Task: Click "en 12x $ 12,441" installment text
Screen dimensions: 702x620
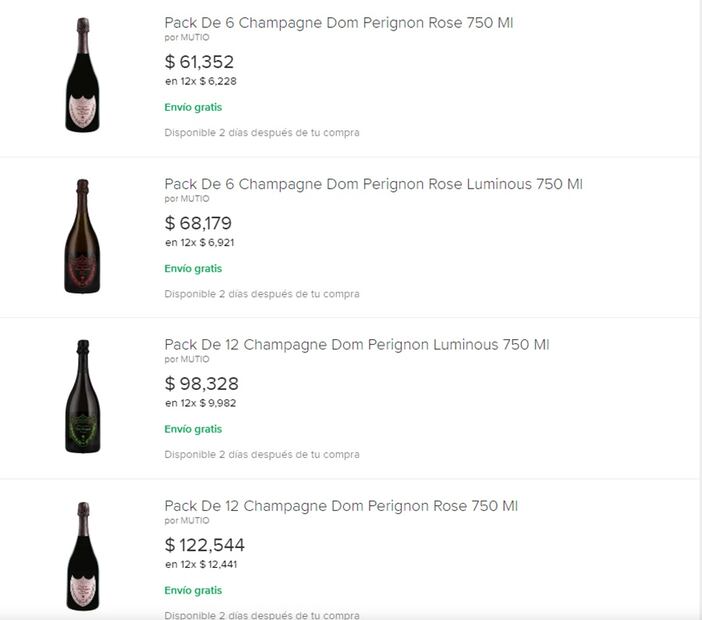Action: tap(203, 564)
